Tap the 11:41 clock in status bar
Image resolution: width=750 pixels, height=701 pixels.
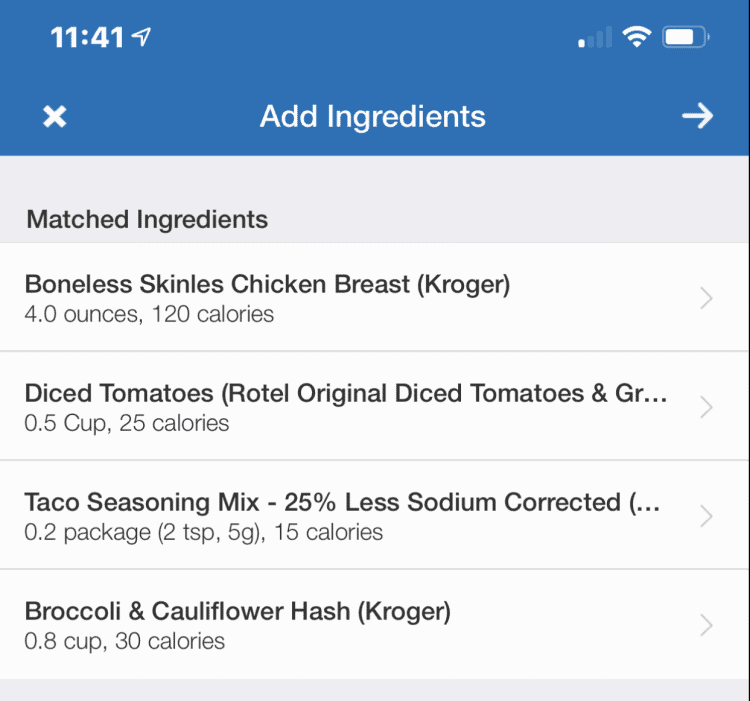coord(87,38)
